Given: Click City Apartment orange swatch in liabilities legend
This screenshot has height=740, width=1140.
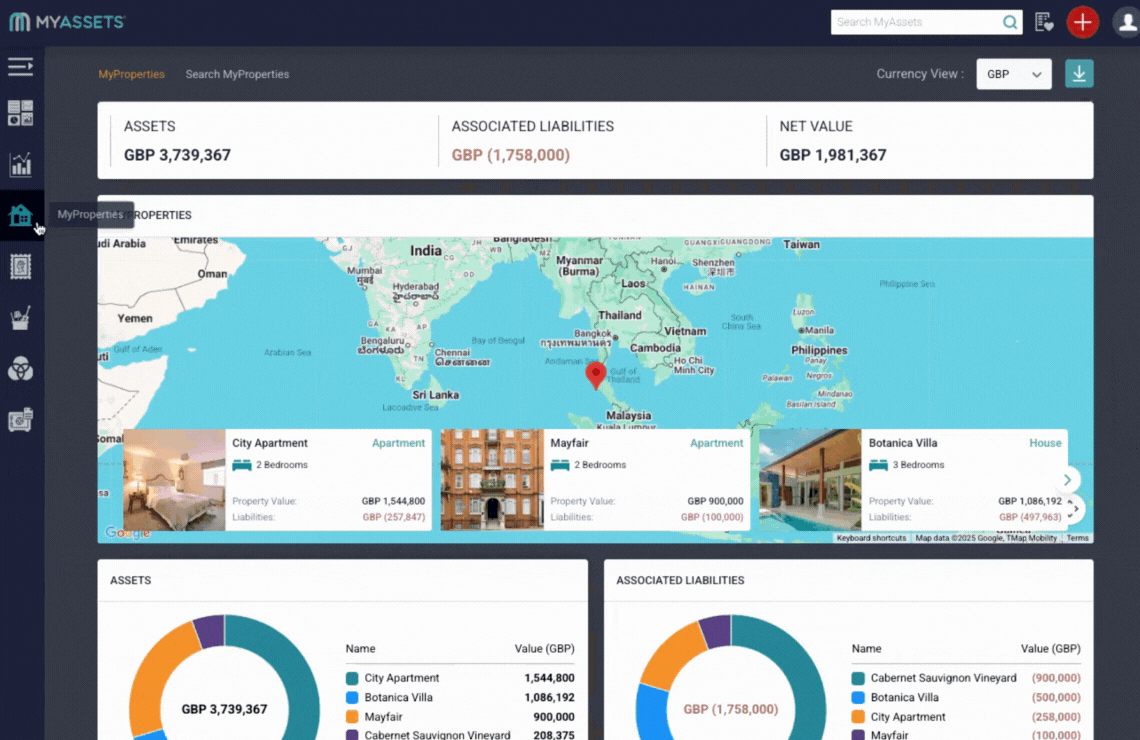Looking at the screenshot, I should click(x=858, y=717).
